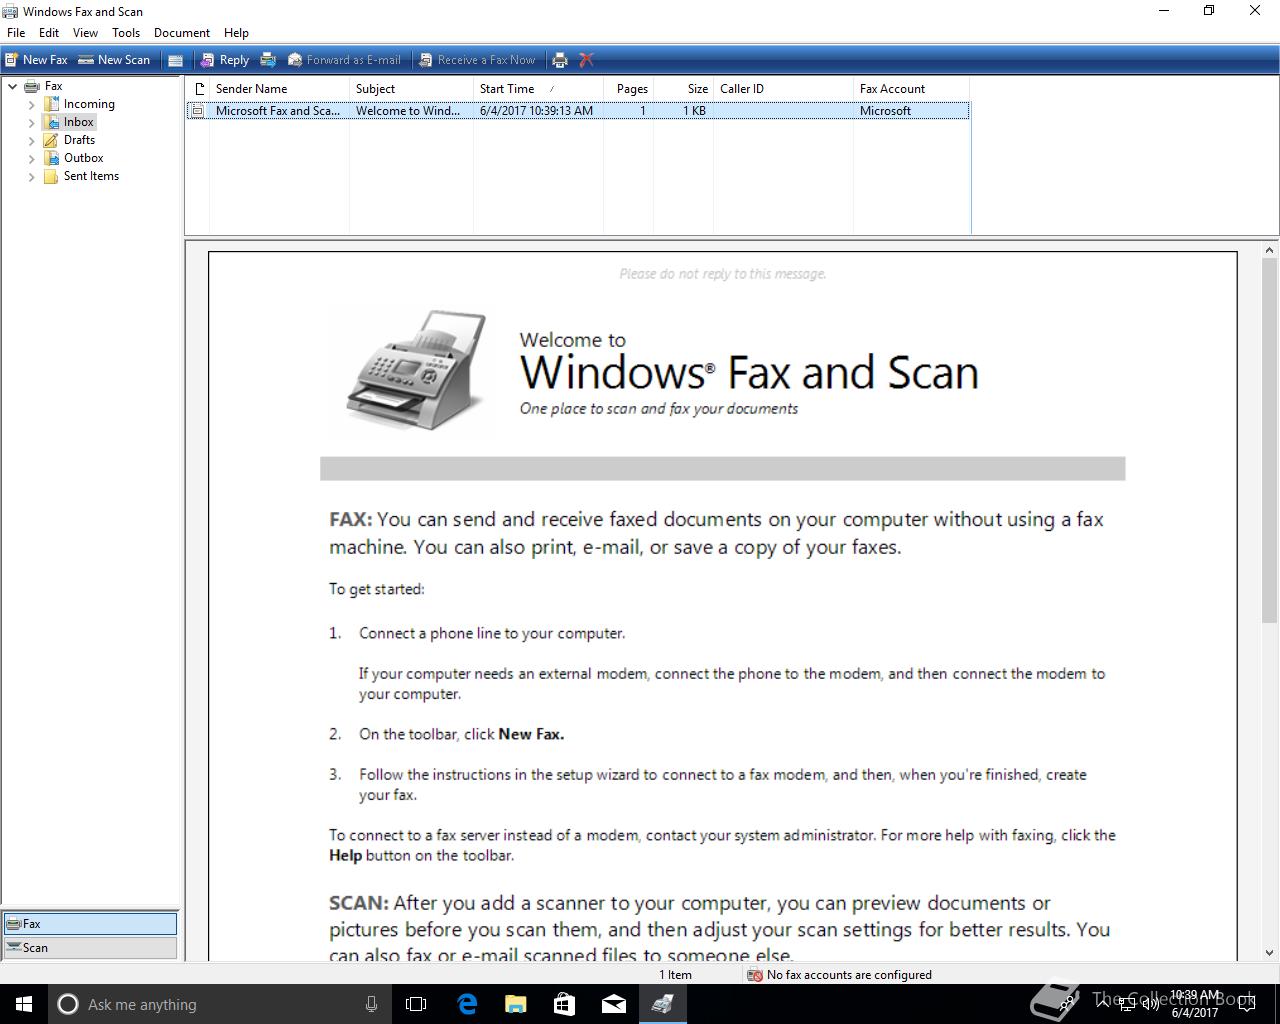Open the Help menu
This screenshot has width=1280, height=1024.
(x=236, y=33)
